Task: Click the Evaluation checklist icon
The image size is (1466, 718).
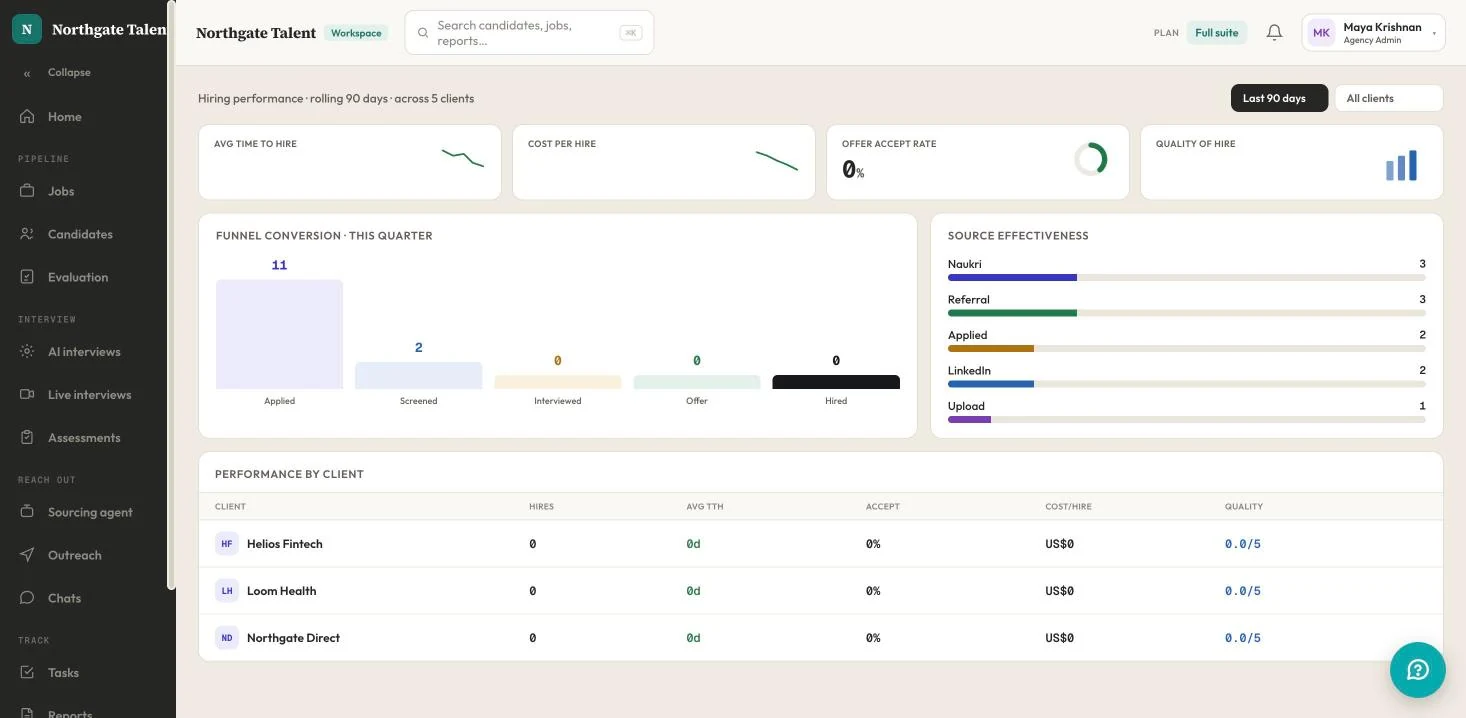Action: tap(27, 277)
